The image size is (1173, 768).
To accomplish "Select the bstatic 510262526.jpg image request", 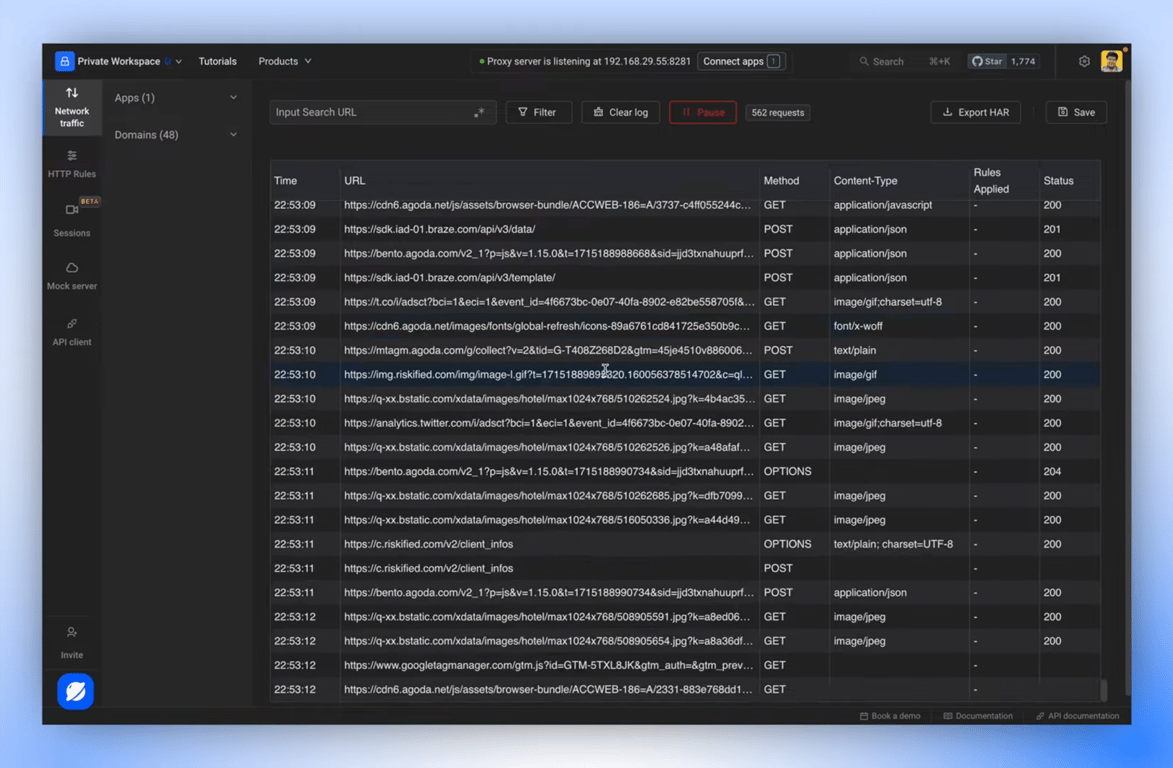I will tap(685, 447).
